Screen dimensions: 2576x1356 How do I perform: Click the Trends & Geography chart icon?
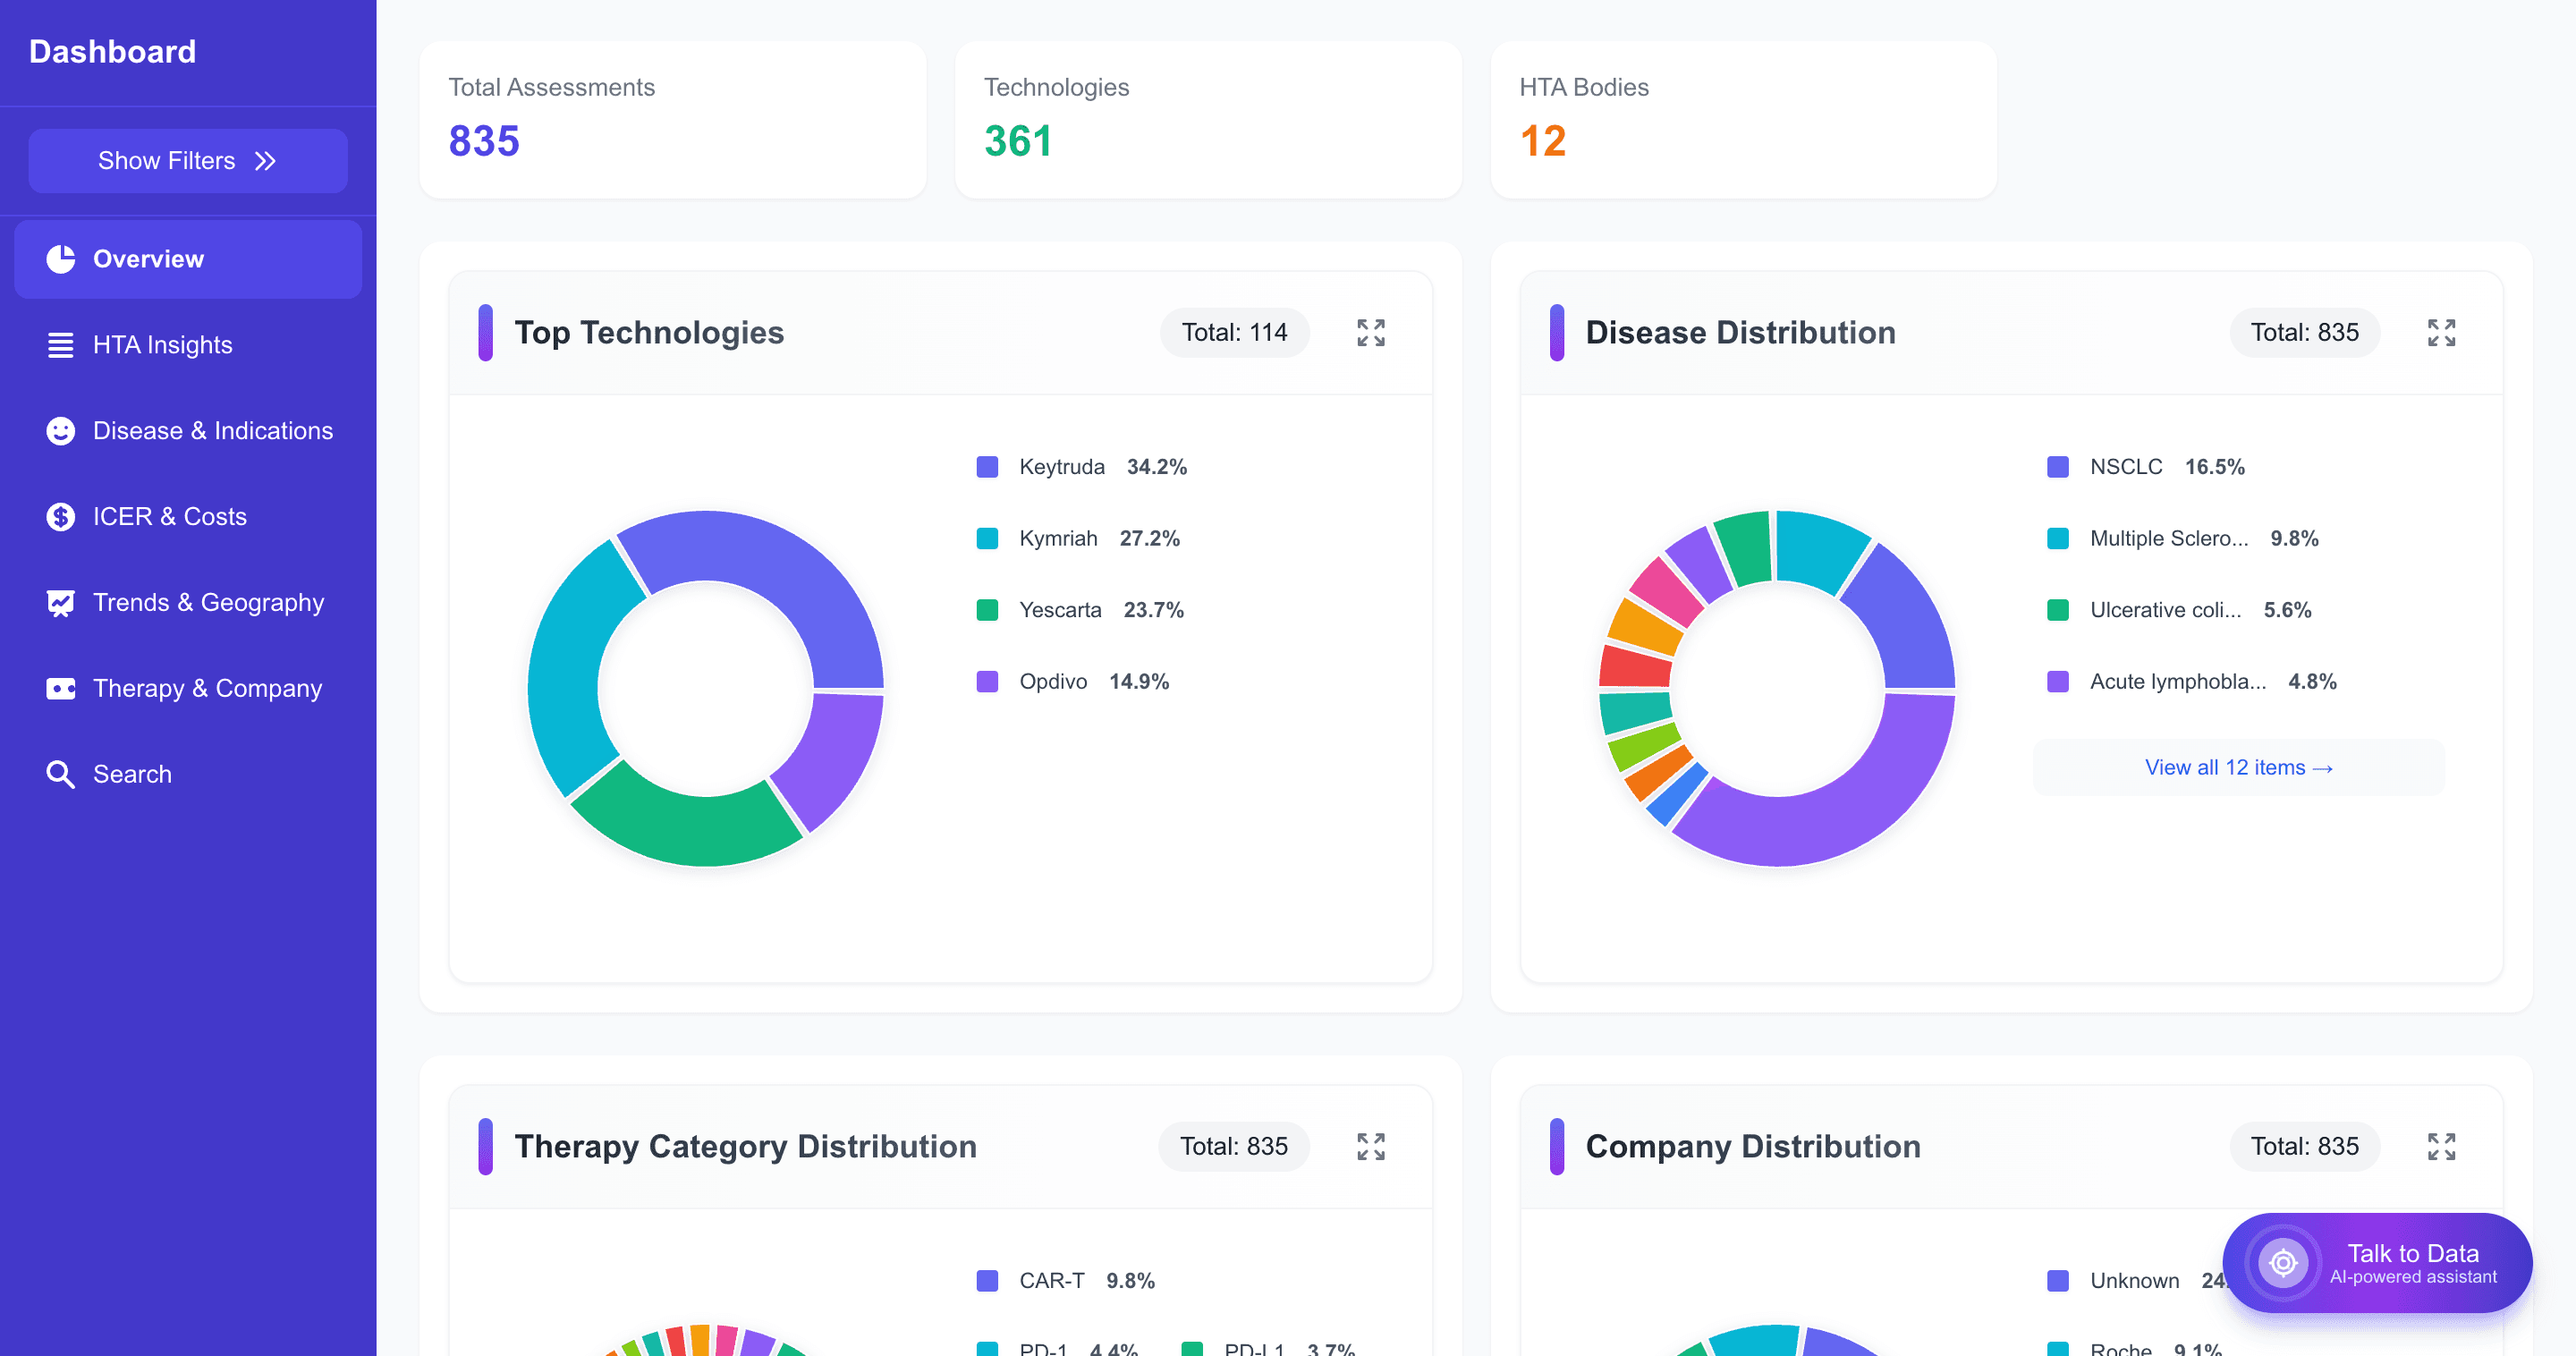pos(61,603)
